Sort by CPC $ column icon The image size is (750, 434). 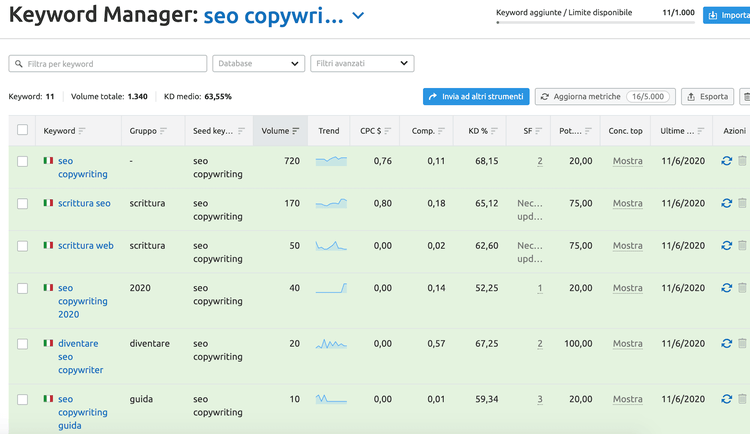pyautogui.click(x=387, y=131)
